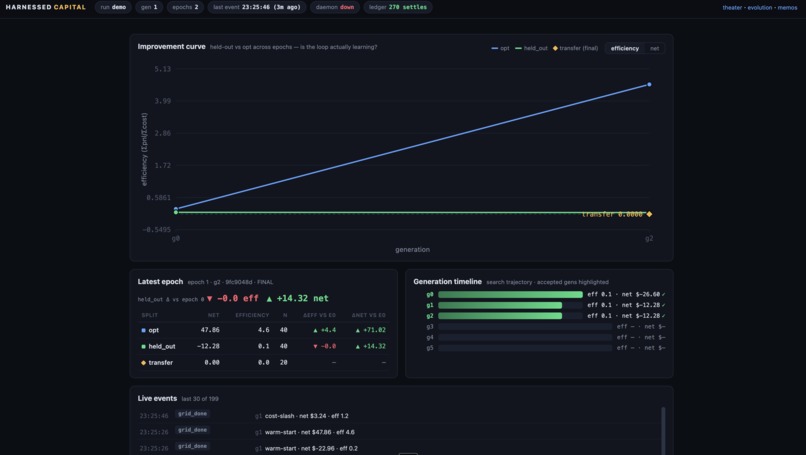Select the empty g5 generation row
This screenshot has width=806, height=455.
pos(545,348)
